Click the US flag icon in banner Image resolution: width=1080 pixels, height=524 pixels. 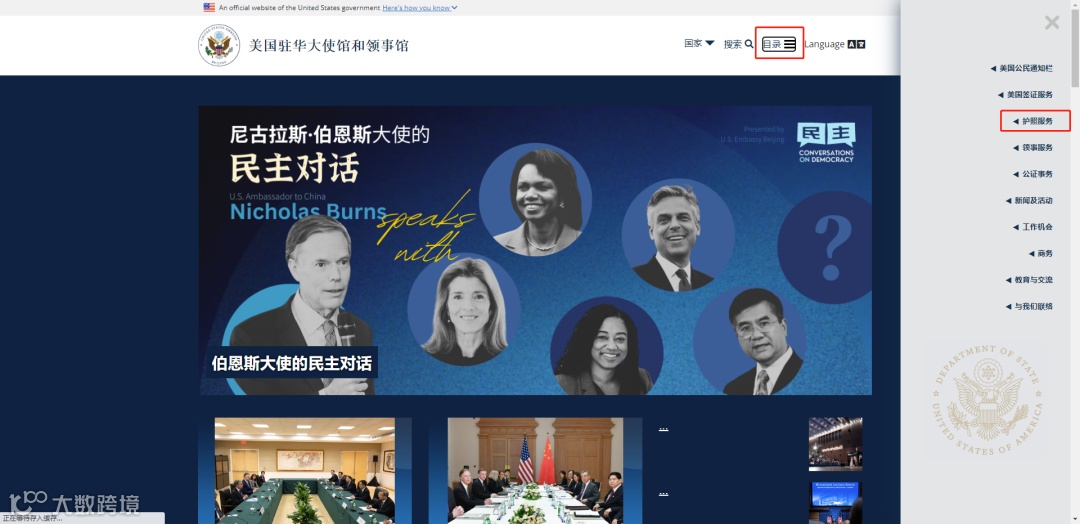(x=209, y=8)
